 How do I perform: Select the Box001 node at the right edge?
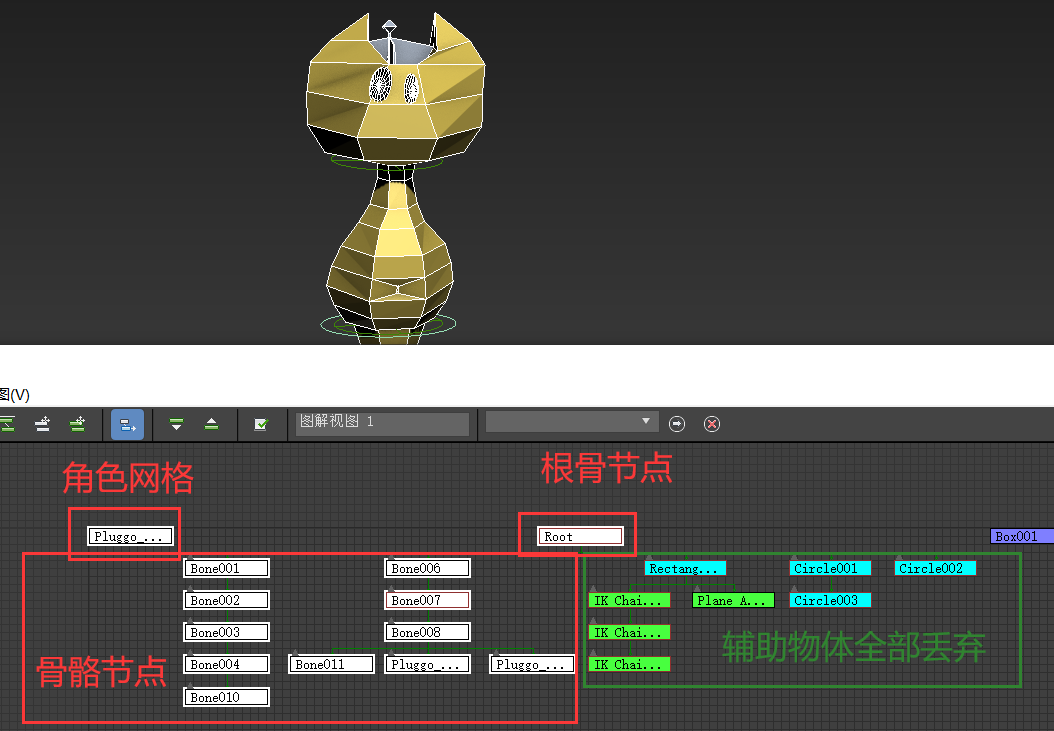pos(1020,536)
